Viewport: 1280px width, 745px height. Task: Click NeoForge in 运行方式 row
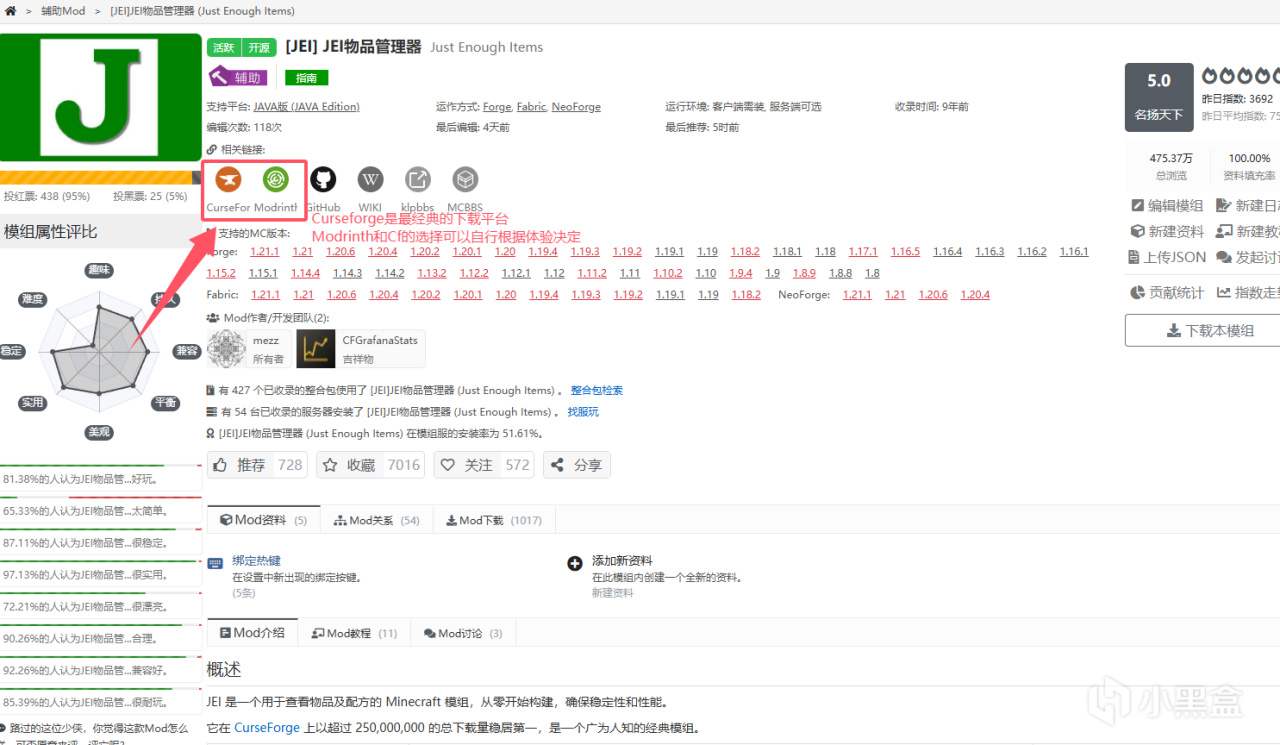coord(576,106)
